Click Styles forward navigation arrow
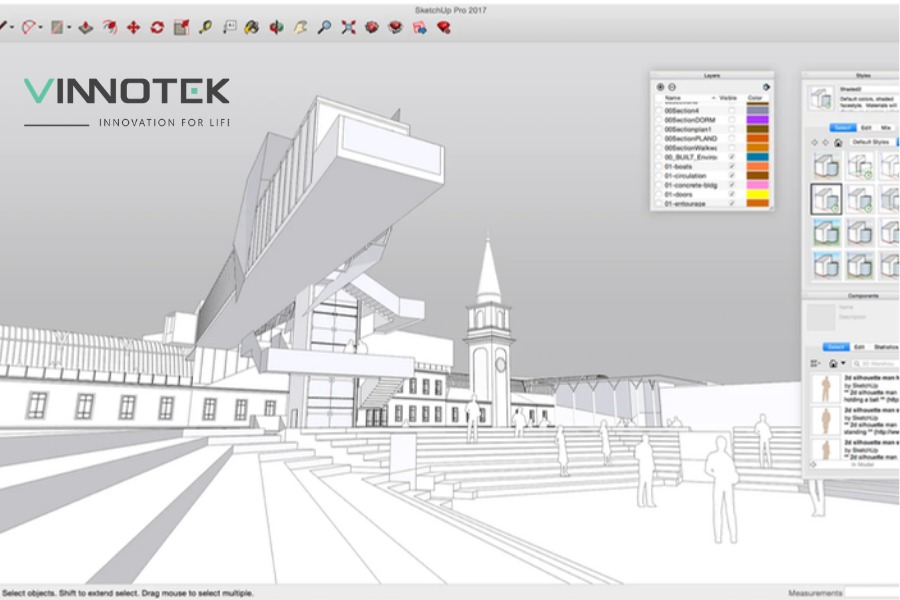Image resolution: width=900 pixels, height=600 pixels. (826, 142)
